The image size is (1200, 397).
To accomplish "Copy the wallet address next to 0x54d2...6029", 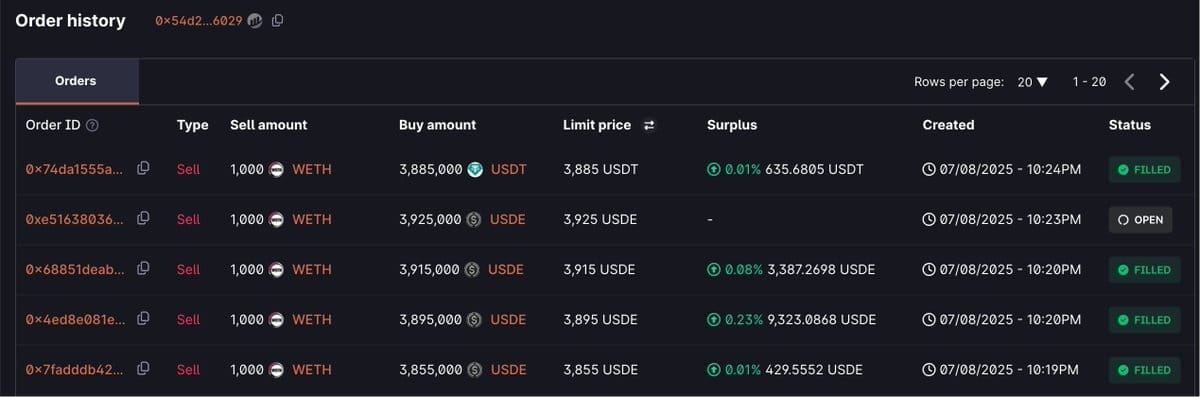I will coord(278,20).
